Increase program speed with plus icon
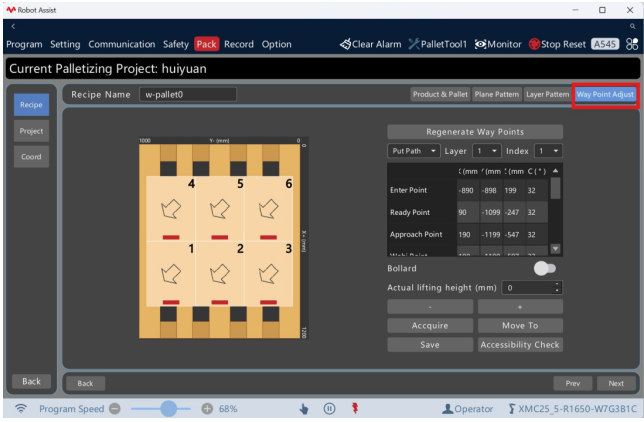Viewport: 644px width, 422px height. (207, 408)
